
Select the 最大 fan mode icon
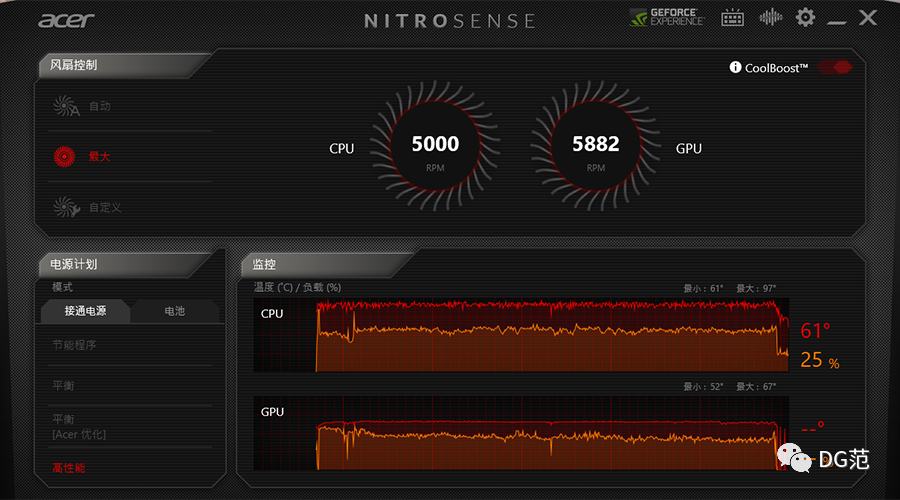(64, 156)
